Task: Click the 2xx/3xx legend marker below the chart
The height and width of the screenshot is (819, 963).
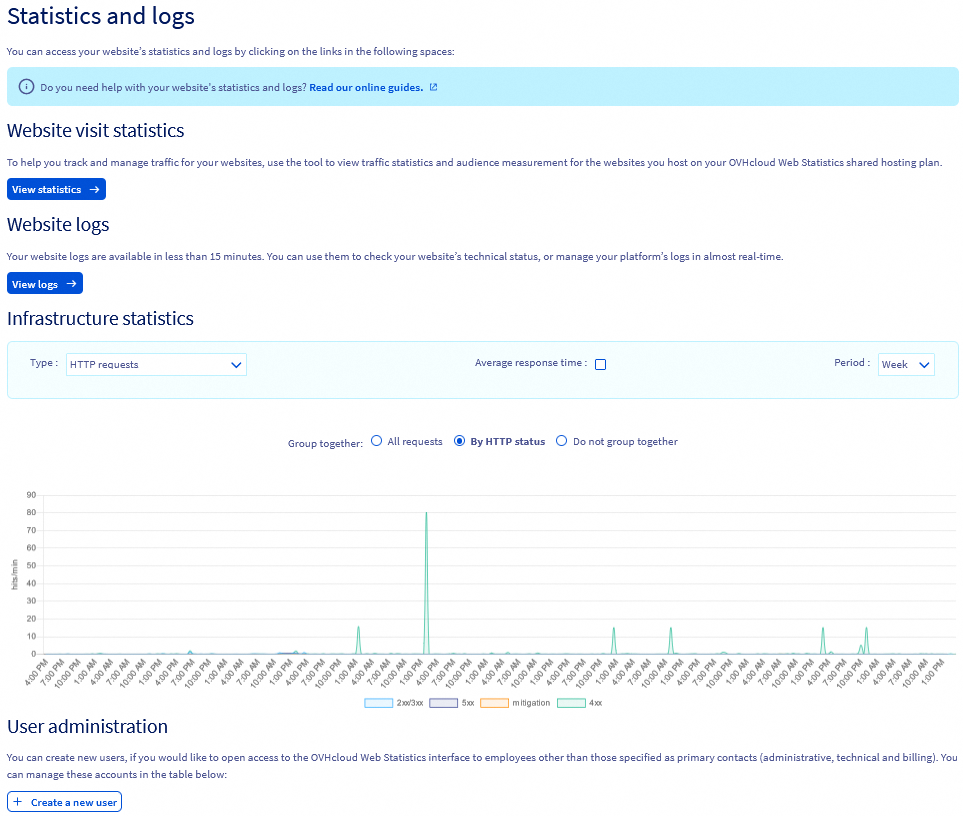Action: (x=378, y=702)
